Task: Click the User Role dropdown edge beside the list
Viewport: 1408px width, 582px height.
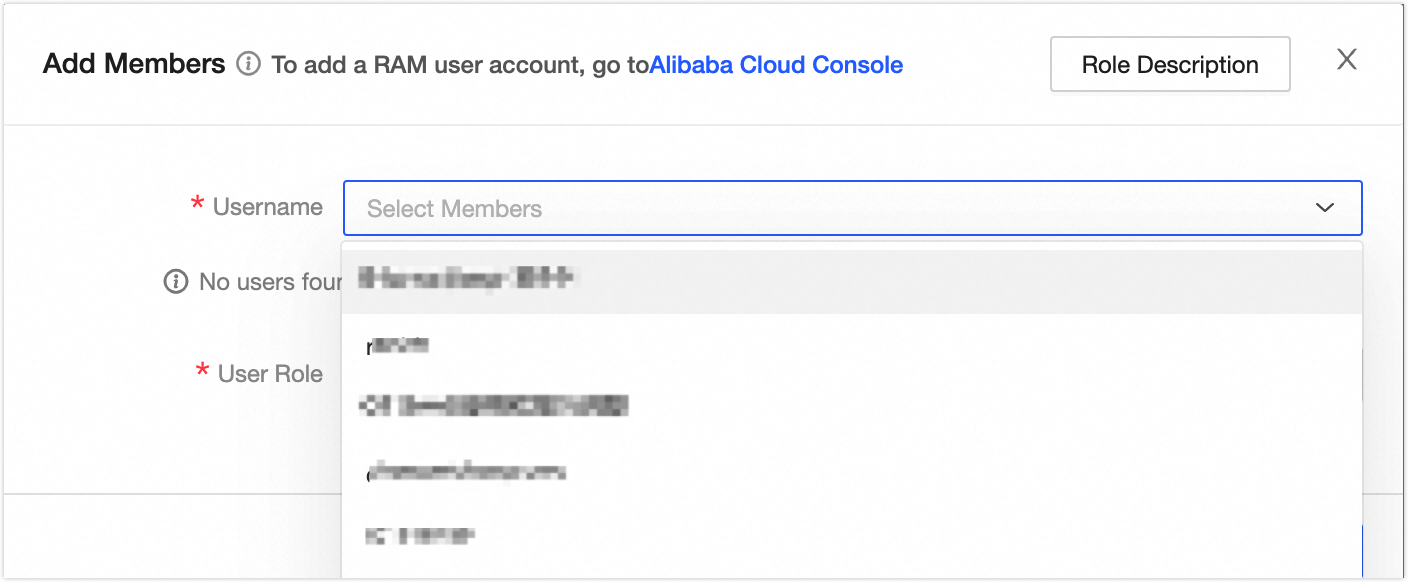Action: tap(1363, 376)
